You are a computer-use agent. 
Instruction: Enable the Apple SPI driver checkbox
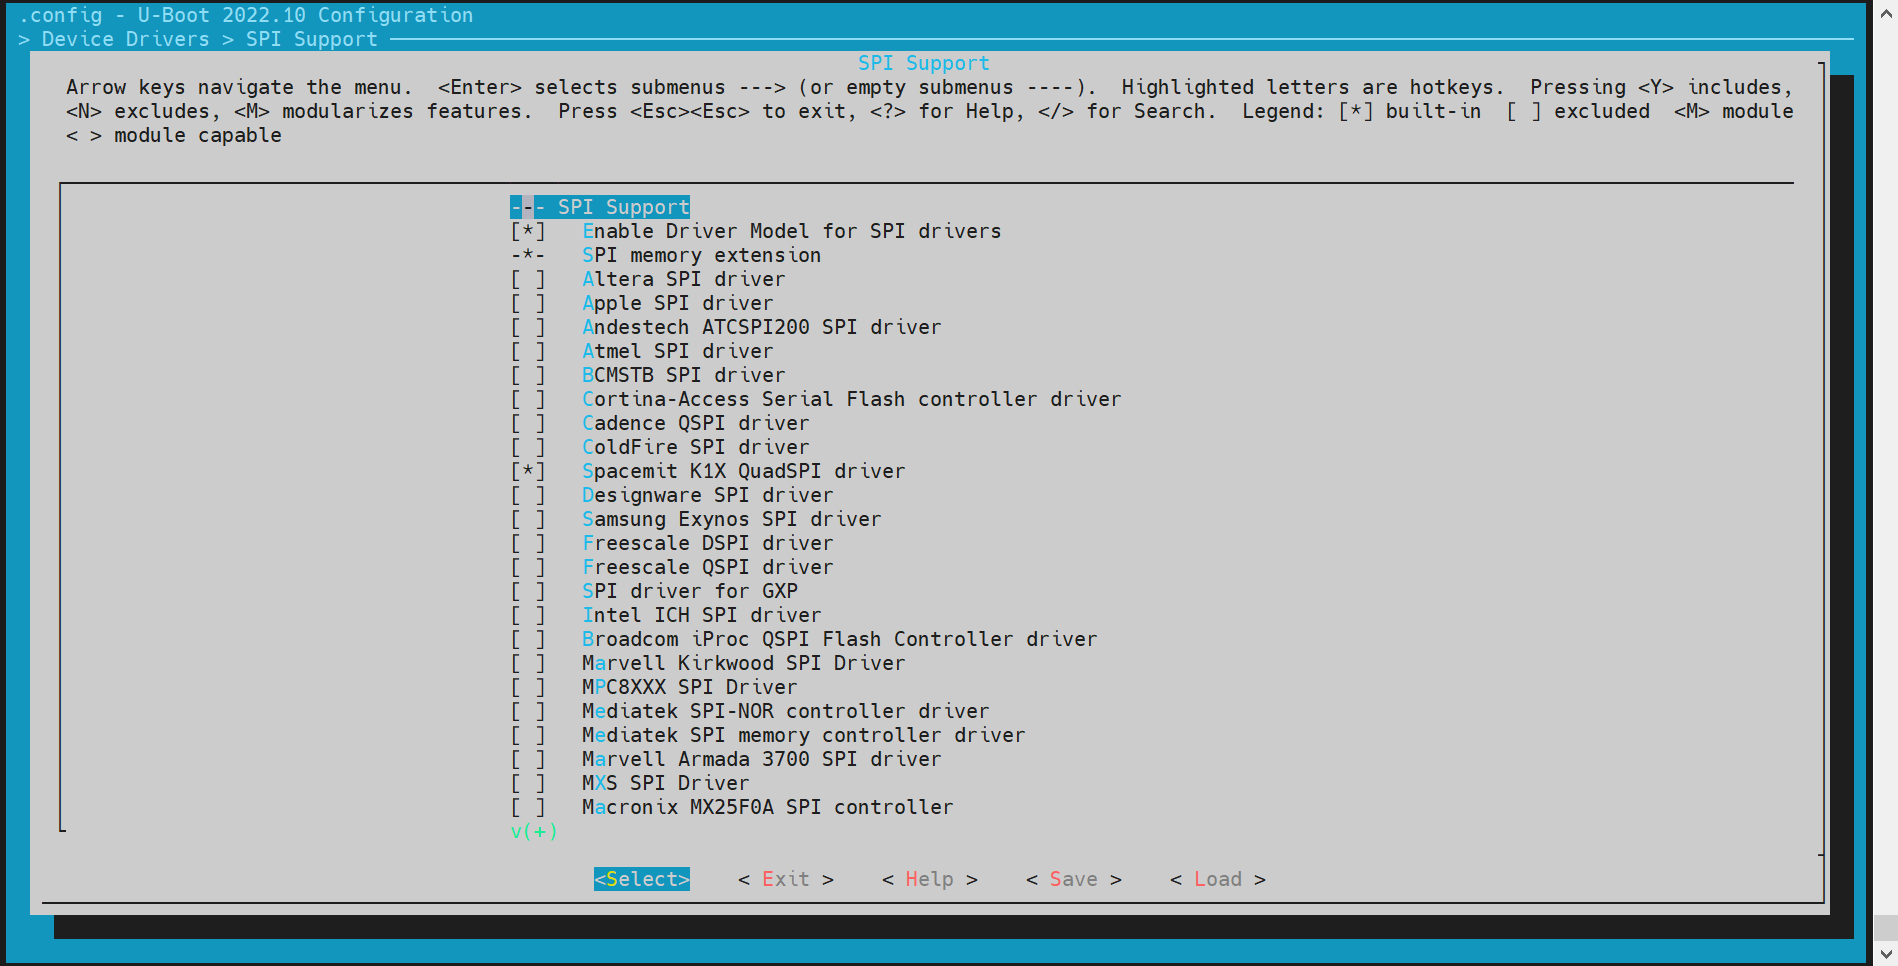pyautogui.click(x=528, y=303)
